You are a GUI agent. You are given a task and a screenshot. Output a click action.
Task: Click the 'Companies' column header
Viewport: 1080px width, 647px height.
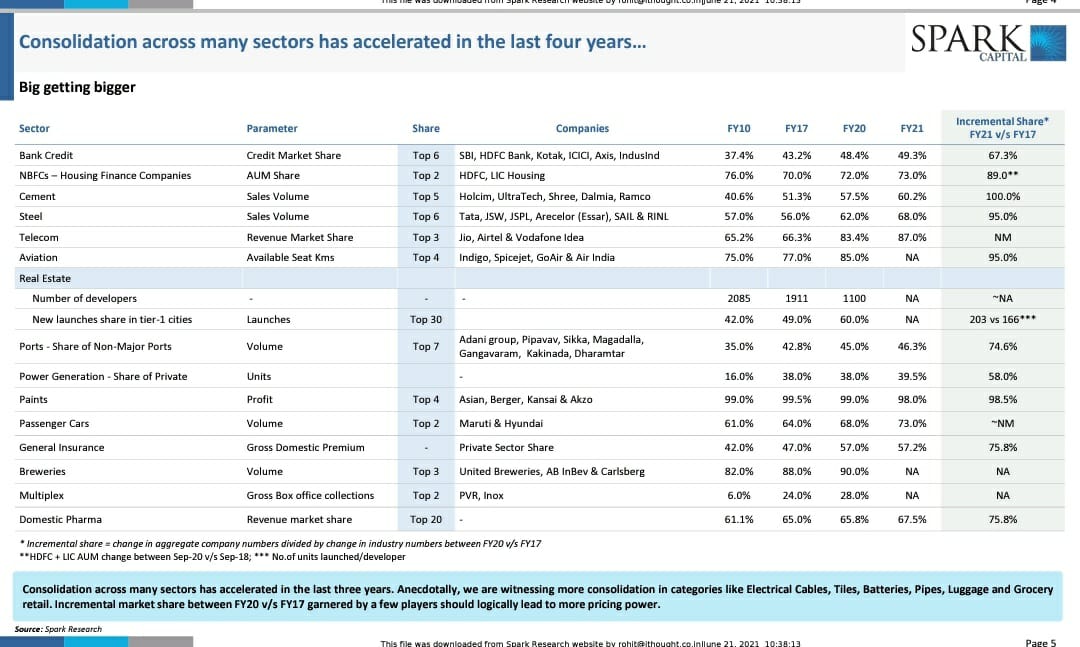click(x=582, y=128)
